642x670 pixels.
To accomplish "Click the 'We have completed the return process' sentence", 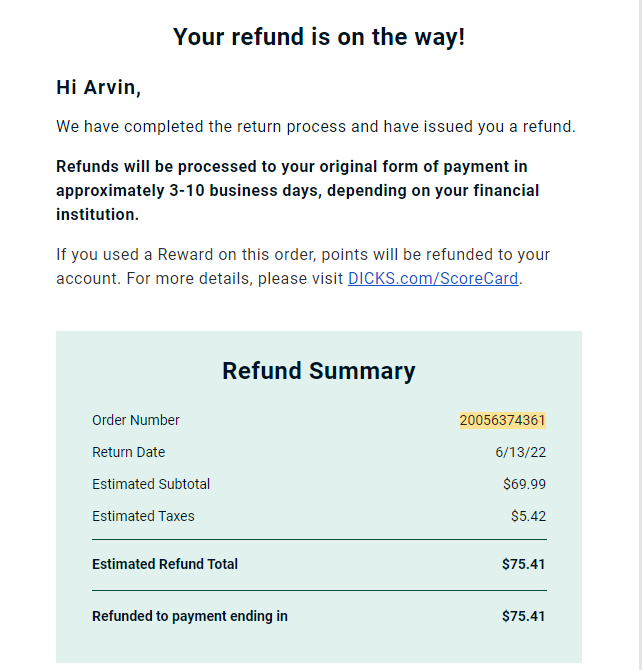I will (316, 126).
